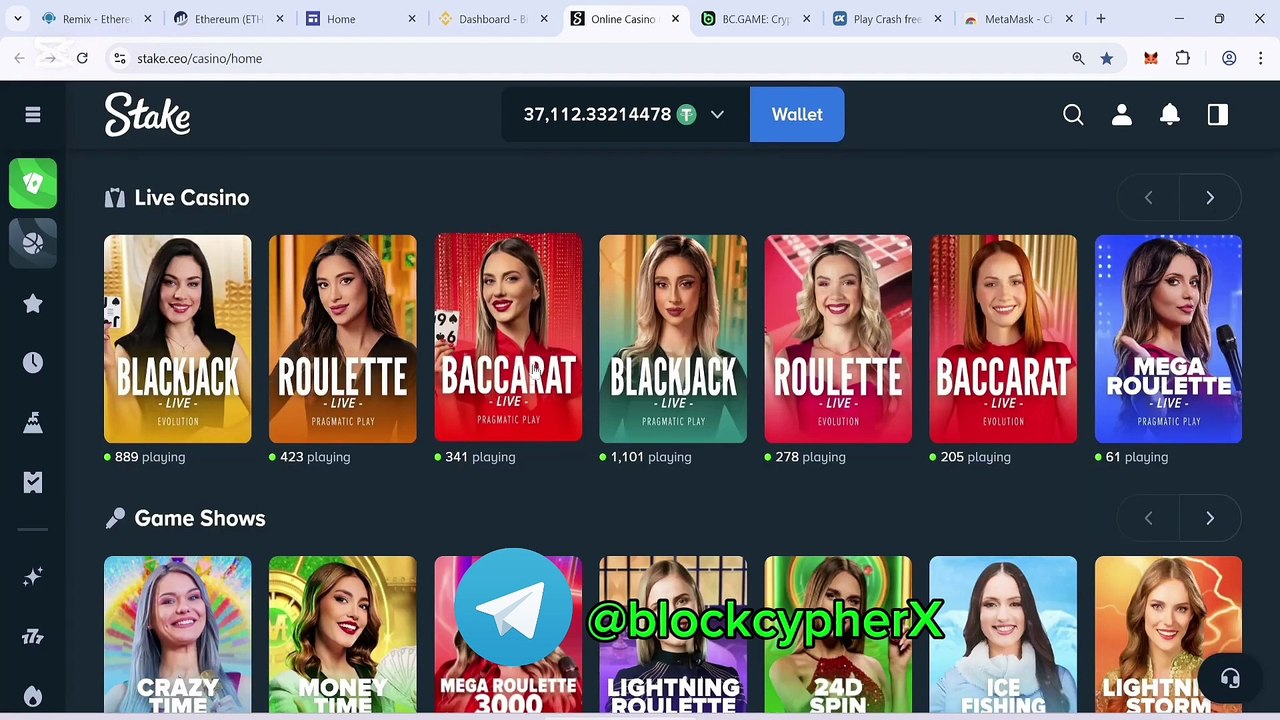Open a new browser tab

pos(1101,19)
